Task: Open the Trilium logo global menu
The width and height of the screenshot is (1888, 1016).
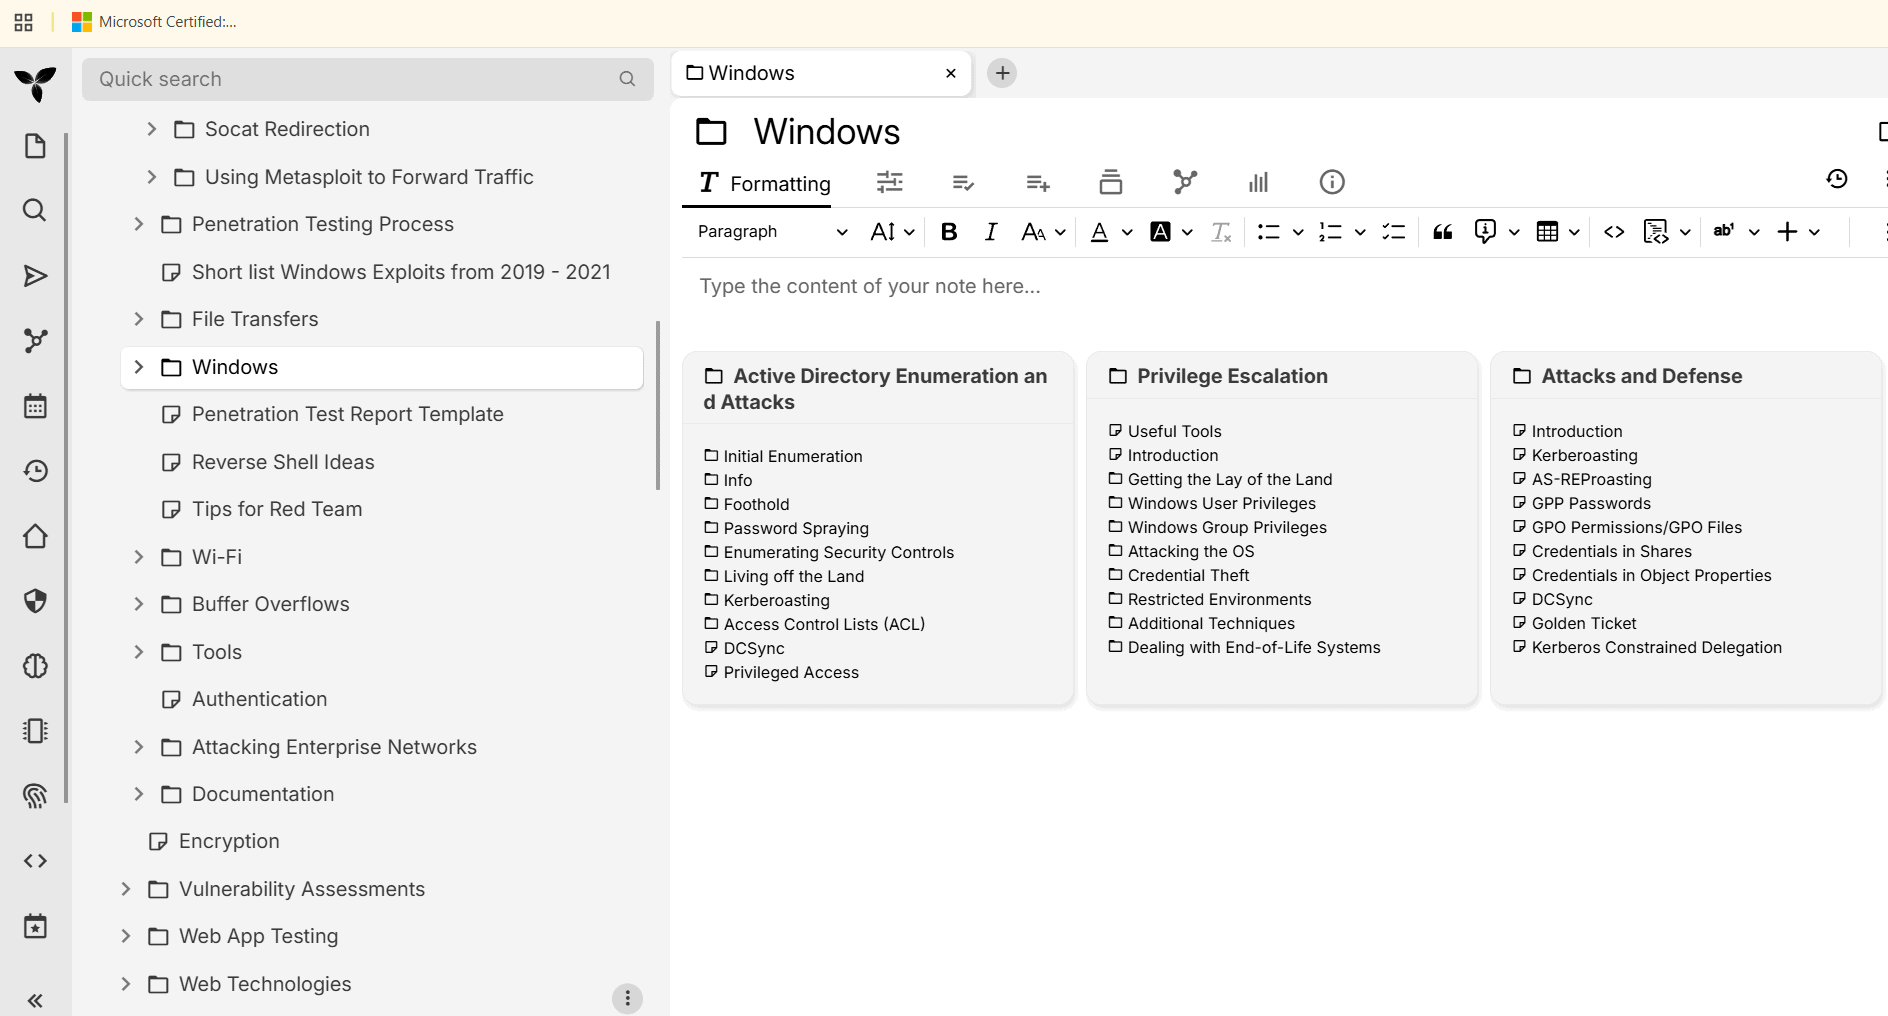Action: point(35,84)
